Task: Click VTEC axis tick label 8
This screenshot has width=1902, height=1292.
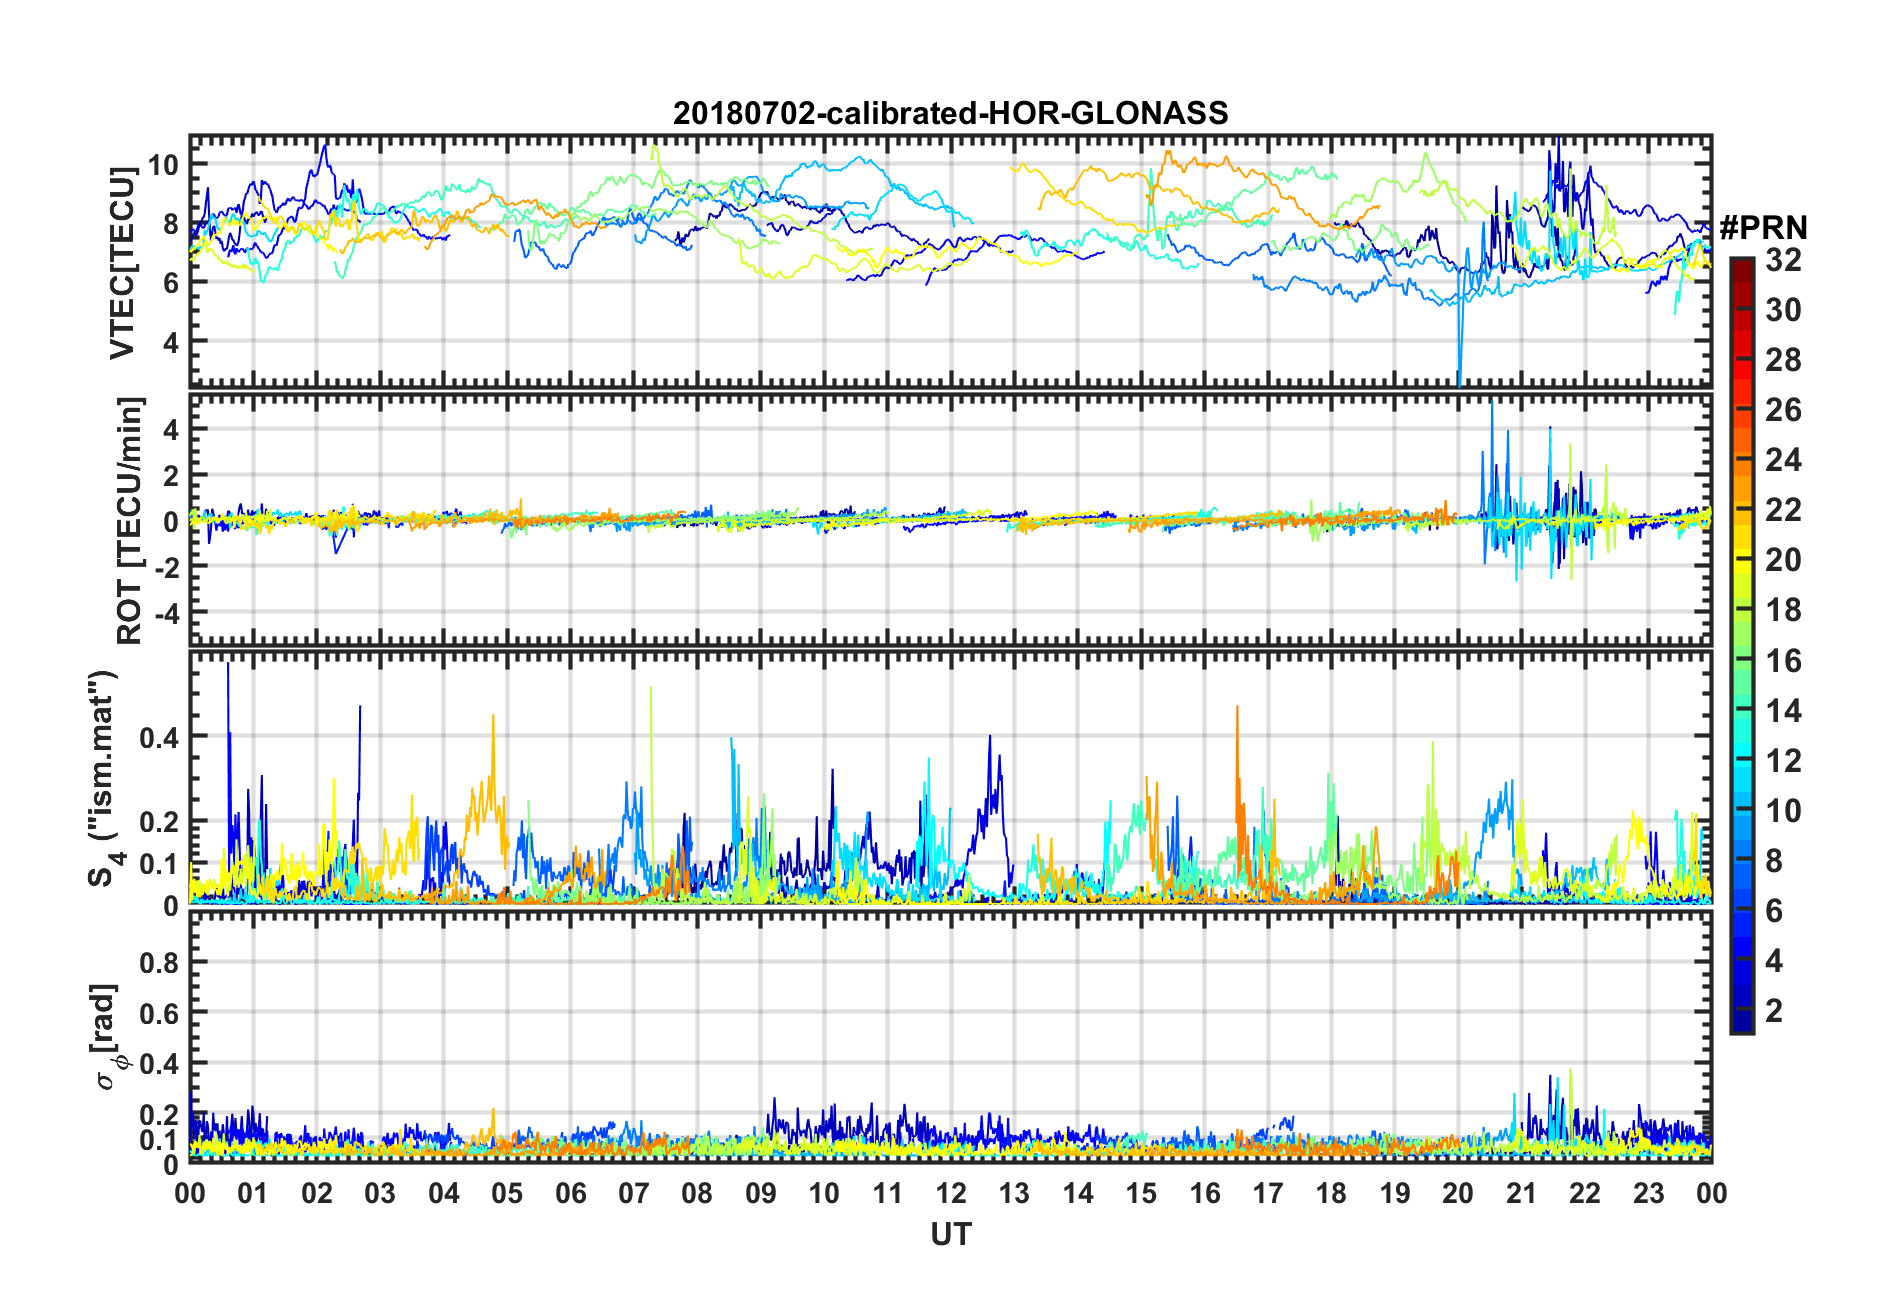Action: click(x=171, y=224)
